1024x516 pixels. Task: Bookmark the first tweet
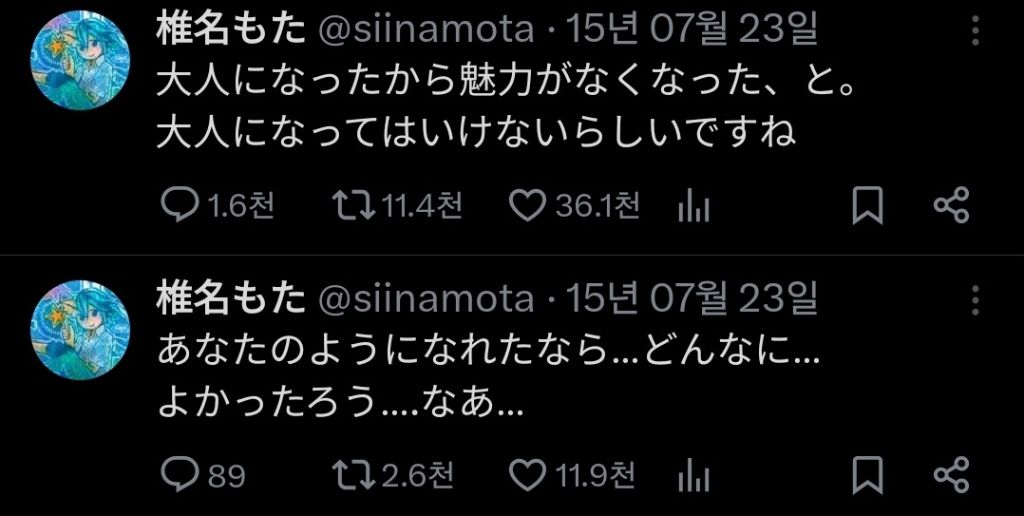tap(866, 206)
